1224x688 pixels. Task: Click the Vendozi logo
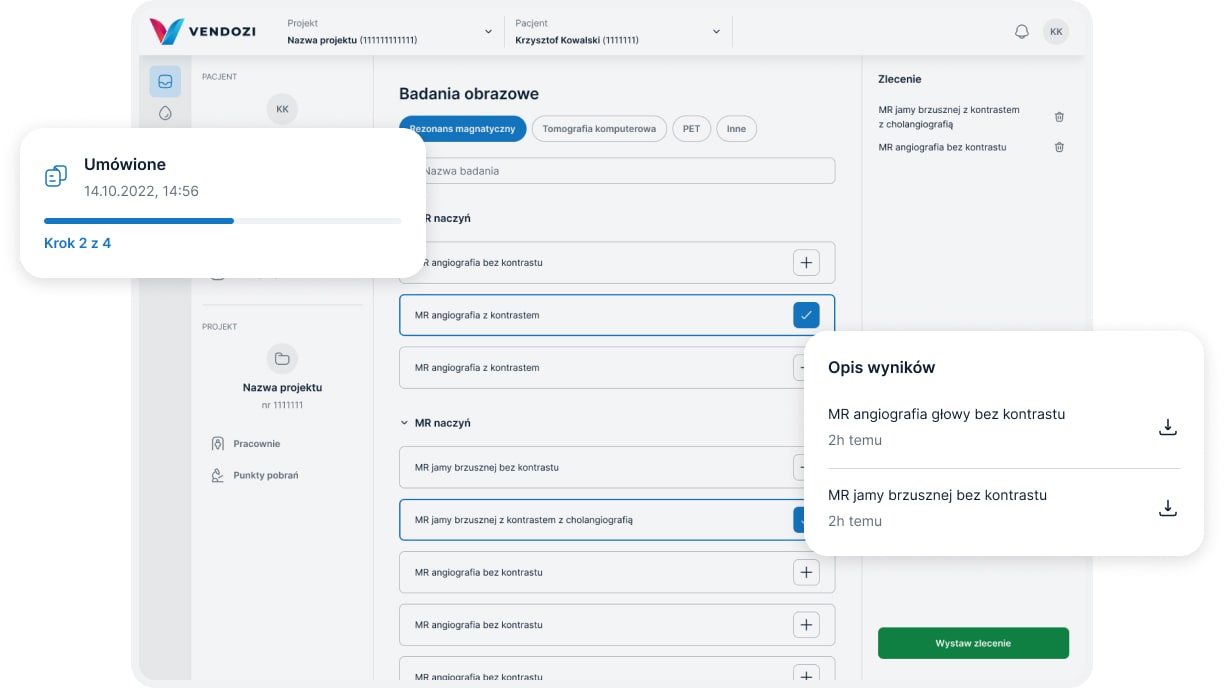pos(203,31)
